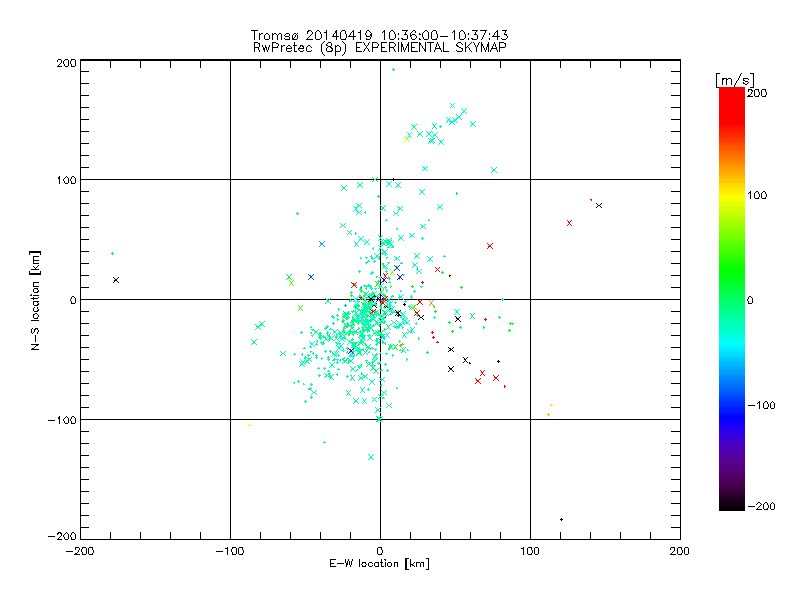
Task: Click the E-W axis "-100" tick label
Action: 230,551
